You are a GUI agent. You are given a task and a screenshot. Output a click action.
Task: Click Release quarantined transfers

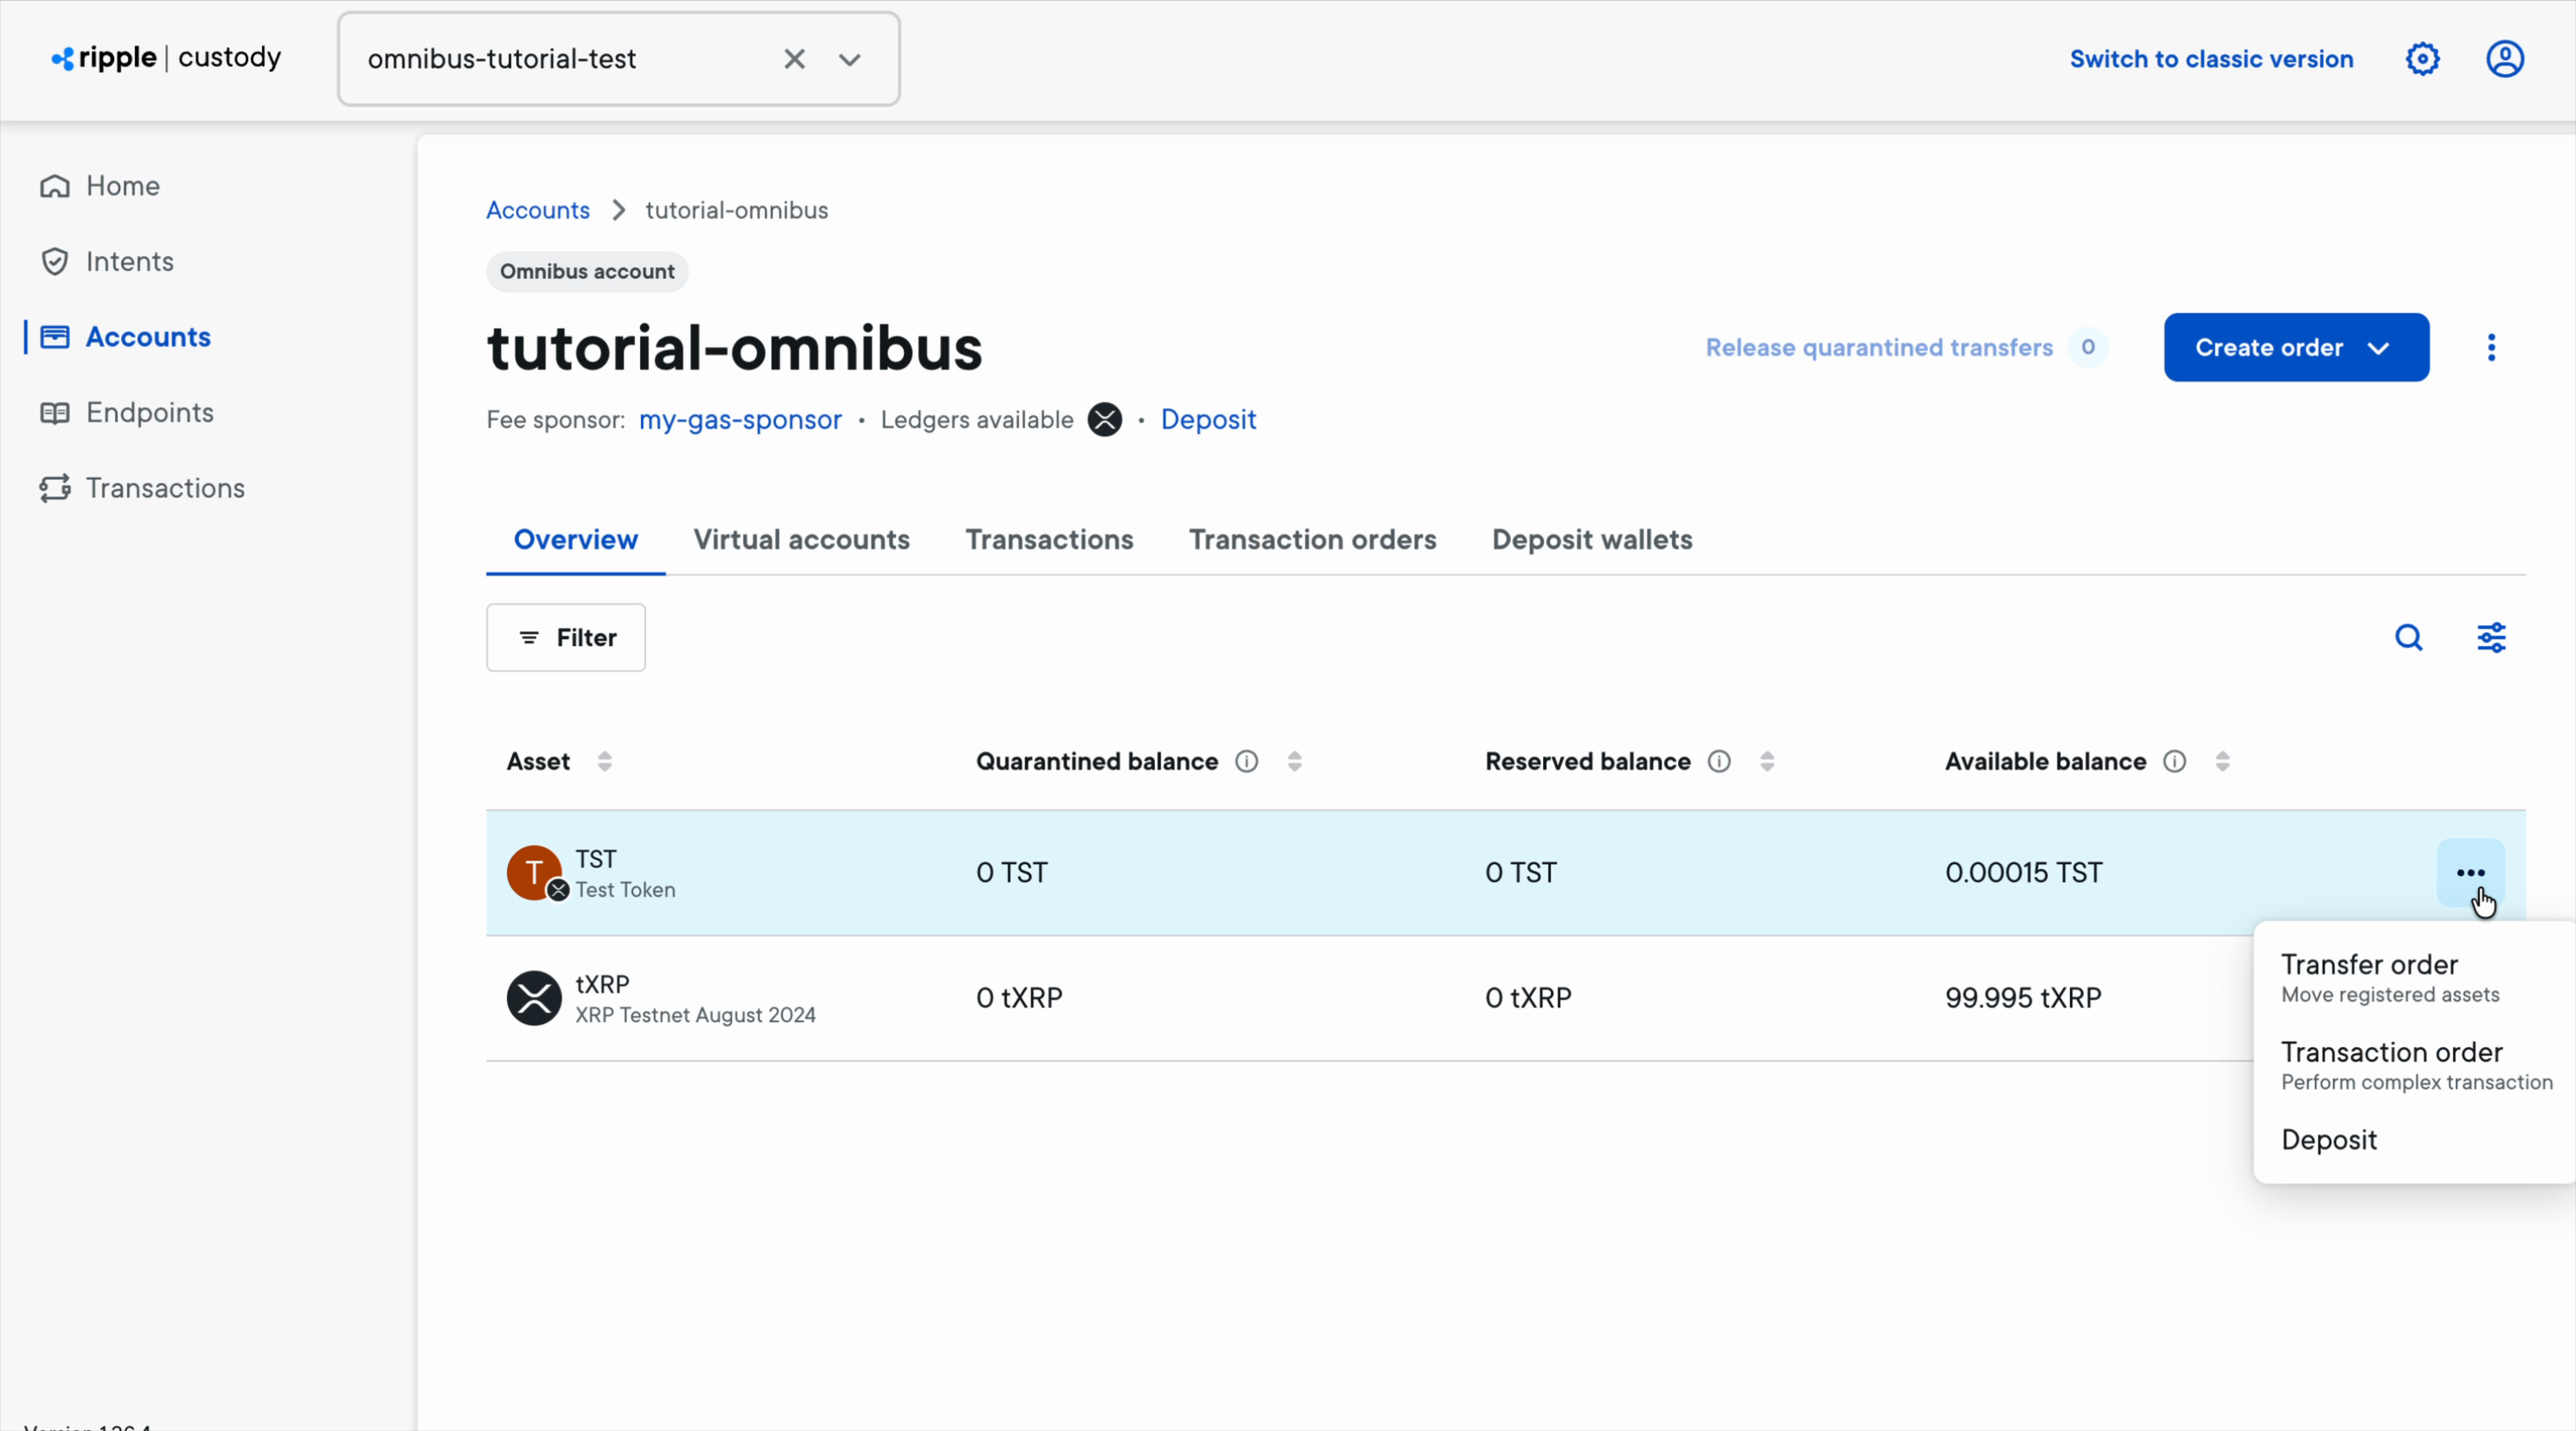tap(1879, 347)
